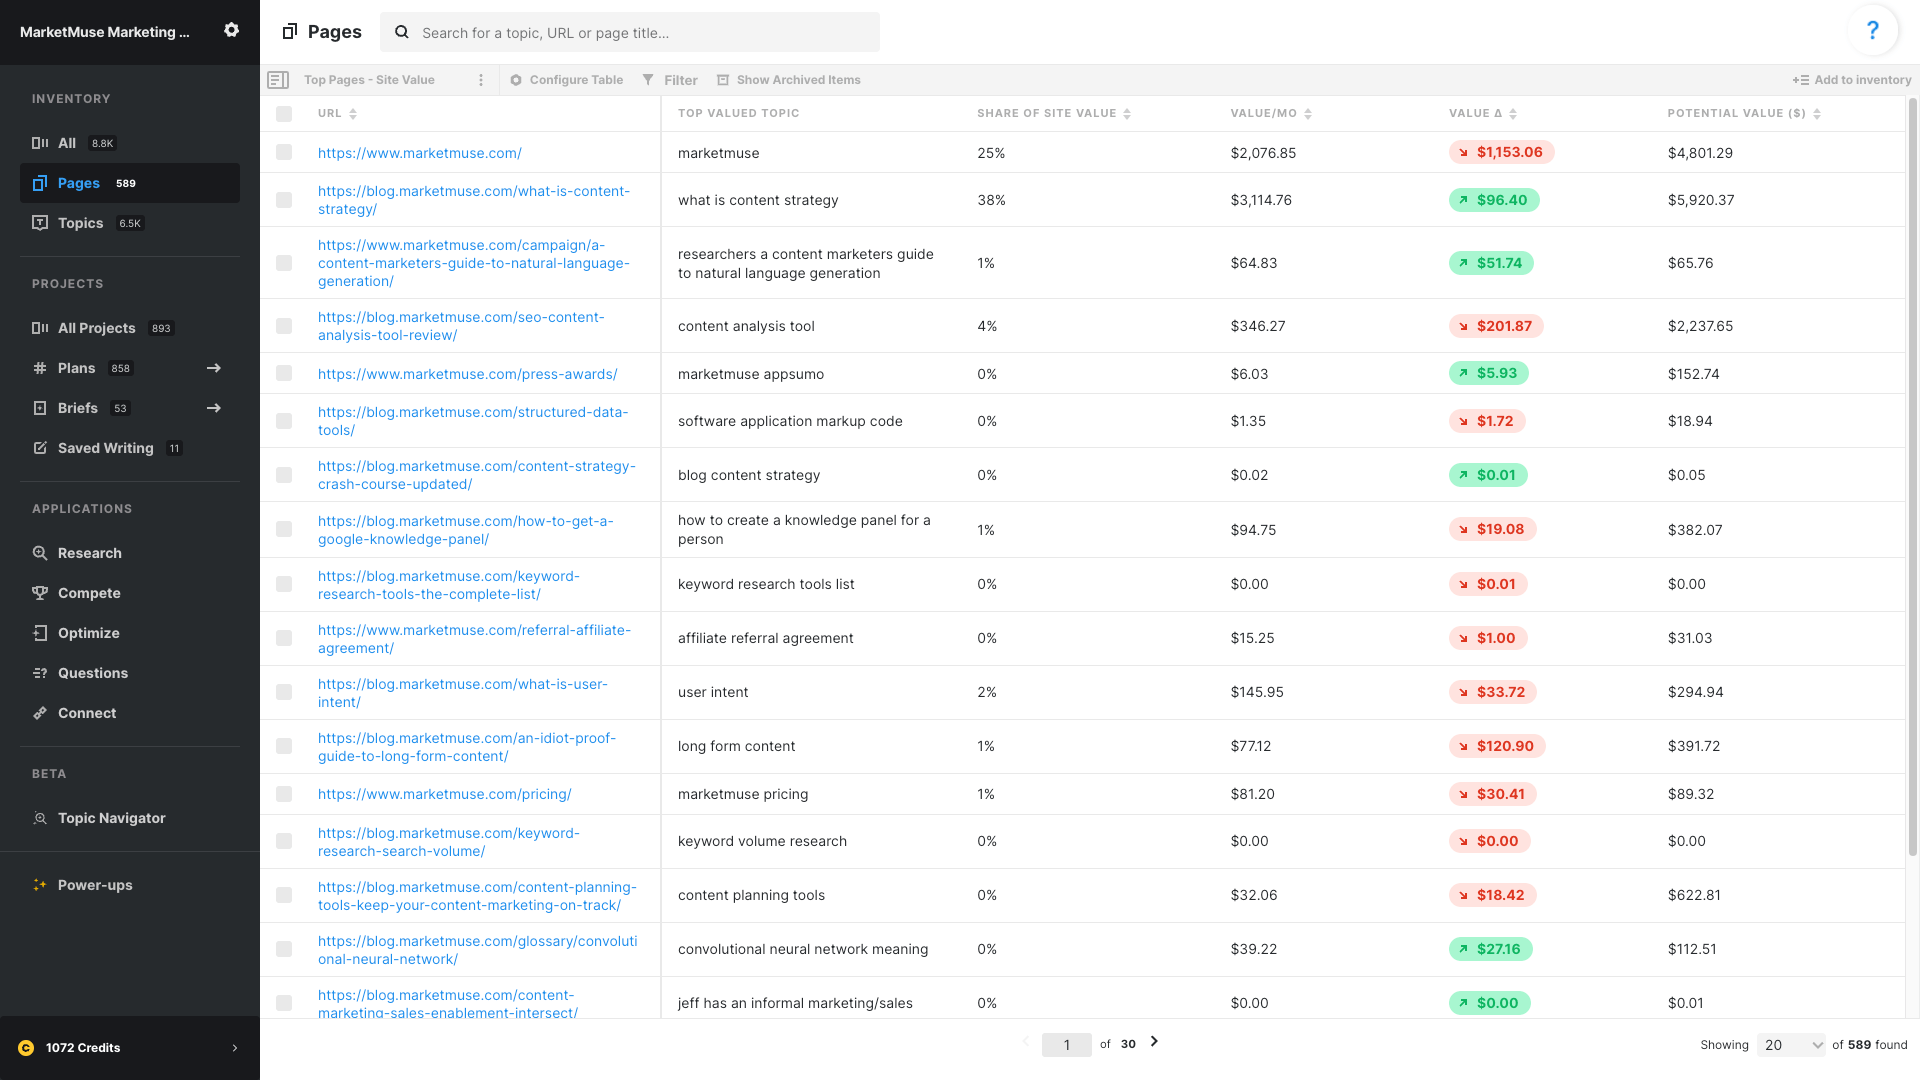Open the marketmuse.com pricing page link
This screenshot has height=1080, width=1920.
click(x=445, y=794)
